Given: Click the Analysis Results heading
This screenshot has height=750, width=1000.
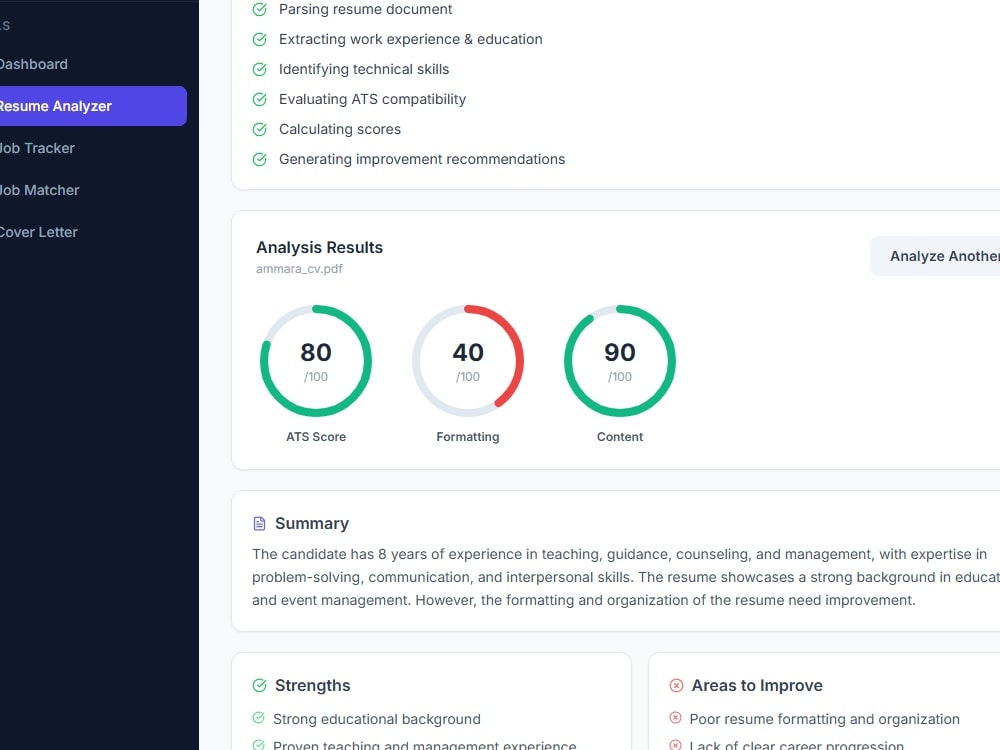Looking at the screenshot, I should [320, 247].
